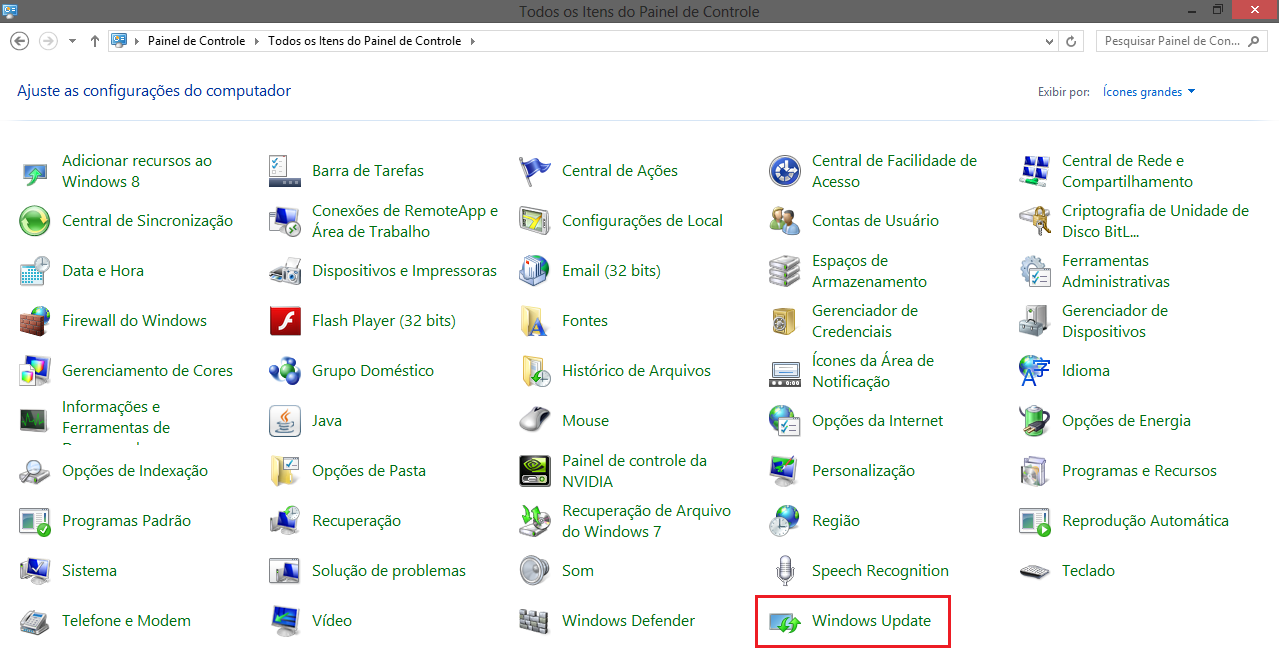Click the Recuperação link
The image size is (1279, 671).
(x=356, y=521)
